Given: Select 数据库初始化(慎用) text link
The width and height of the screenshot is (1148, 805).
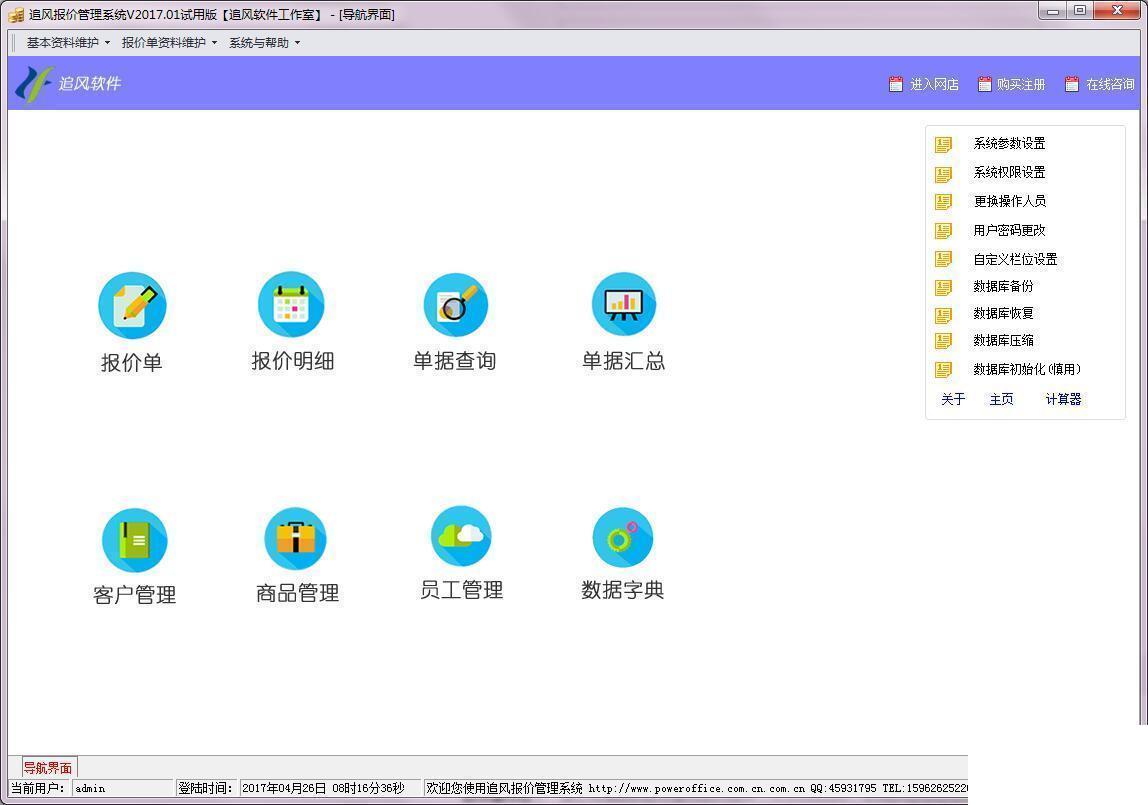Looking at the screenshot, I should tap(1026, 369).
